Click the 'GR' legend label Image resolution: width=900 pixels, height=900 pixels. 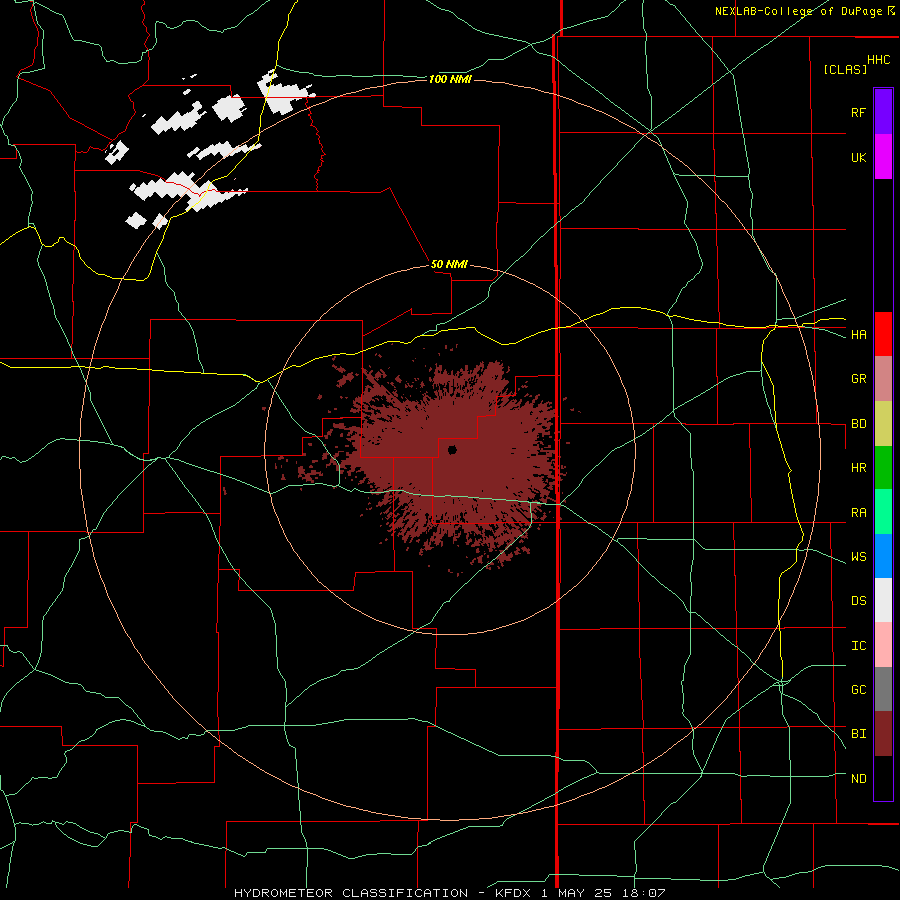[858, 379]
